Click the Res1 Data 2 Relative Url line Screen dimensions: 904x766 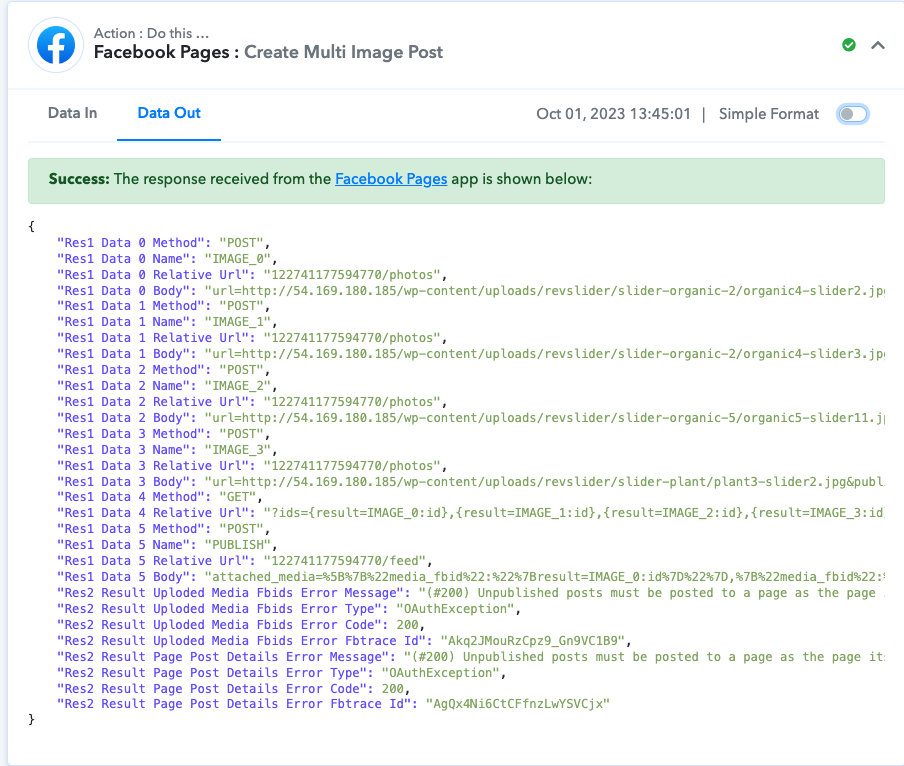tap(251, 402)
